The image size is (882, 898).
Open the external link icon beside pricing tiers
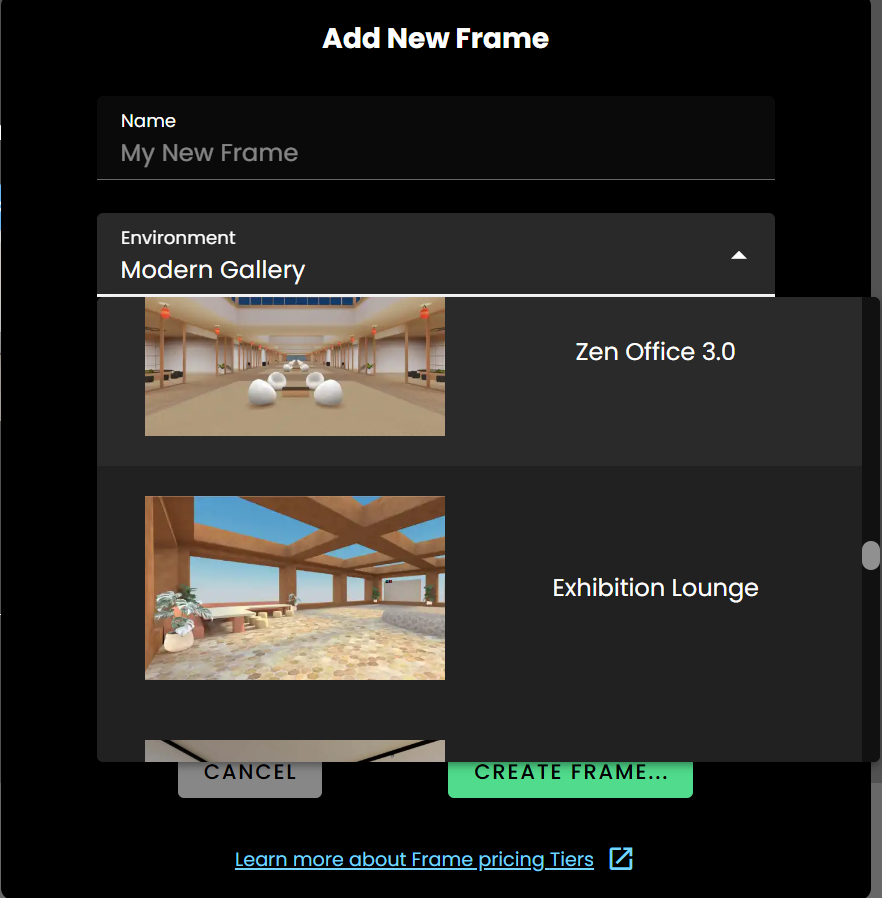pyautogui.click(x=621, y=859)
